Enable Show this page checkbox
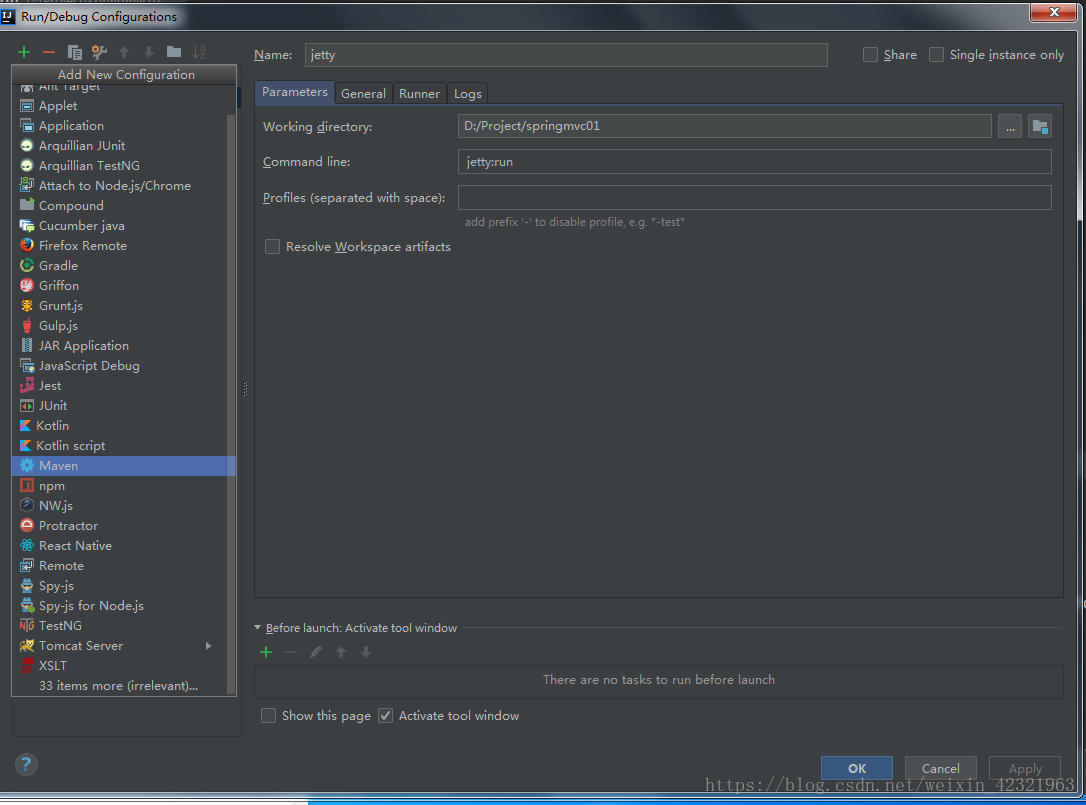Image resolution: width=1086 pixels, height=805 pixels. pyautogui.click(x=268, y=716)
